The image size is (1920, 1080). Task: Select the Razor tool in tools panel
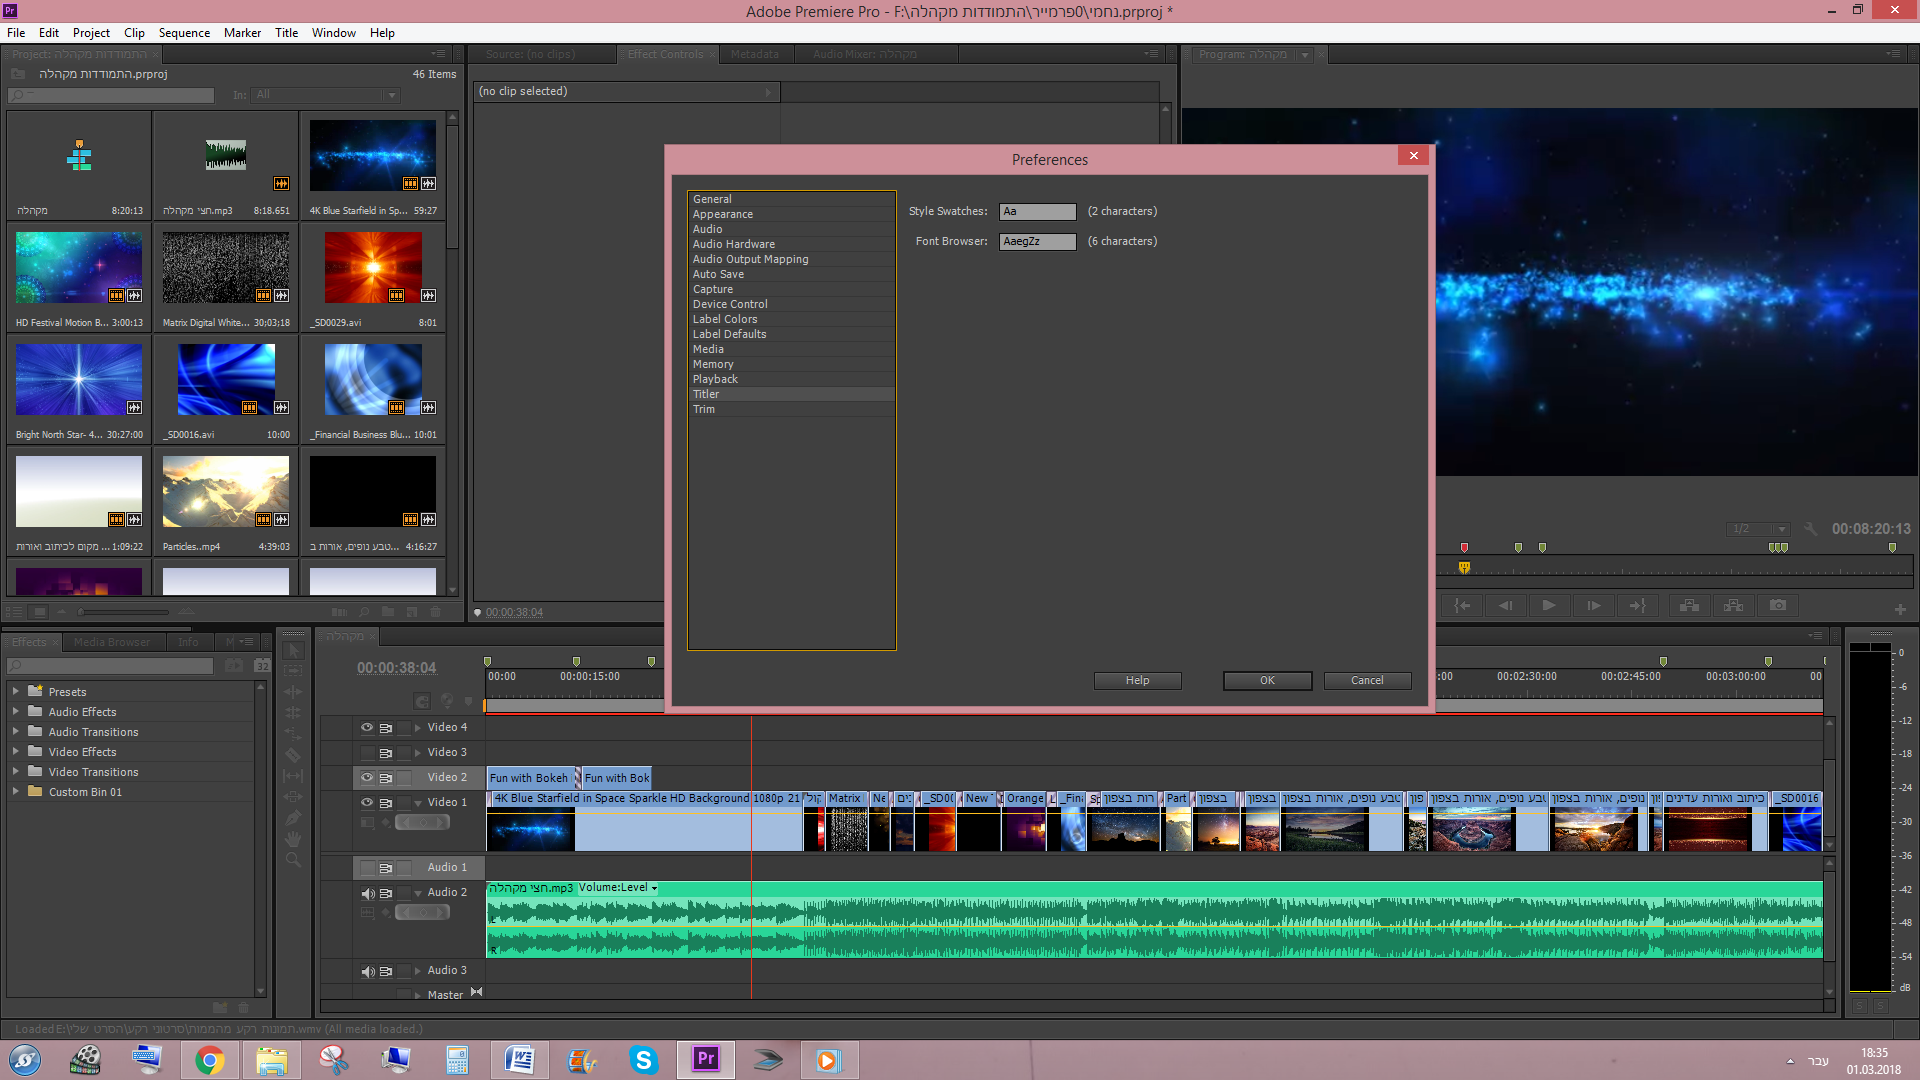[293, 755]
